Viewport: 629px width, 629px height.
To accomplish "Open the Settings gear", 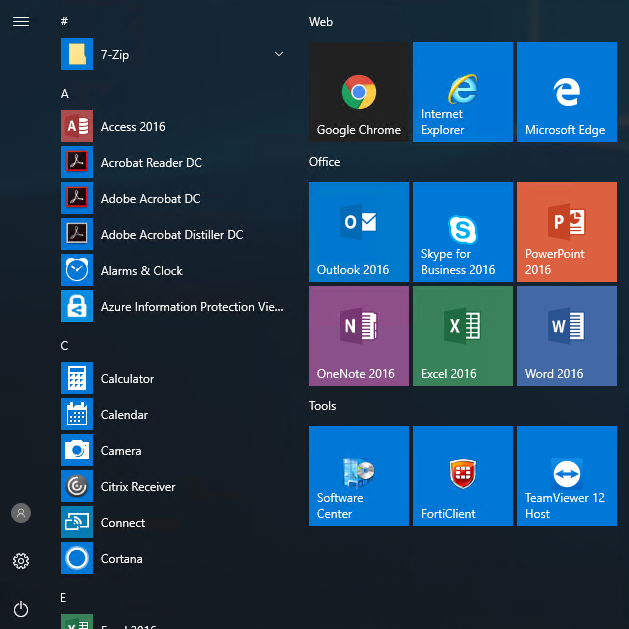I will [21, 561].
